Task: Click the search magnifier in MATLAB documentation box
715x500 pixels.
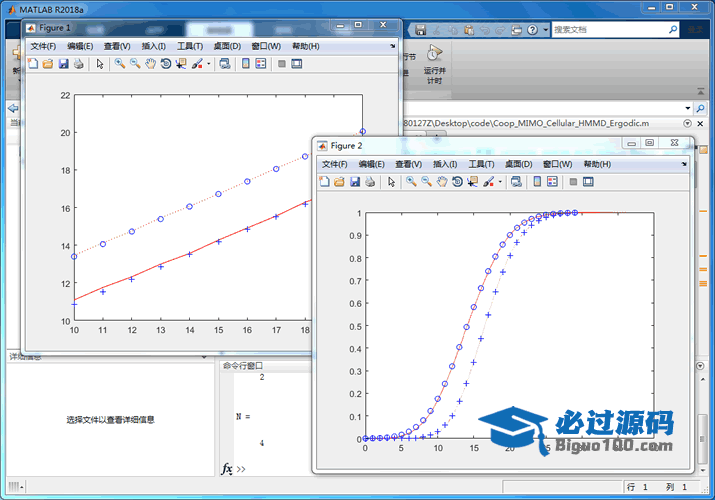Action: click(673, 30)
